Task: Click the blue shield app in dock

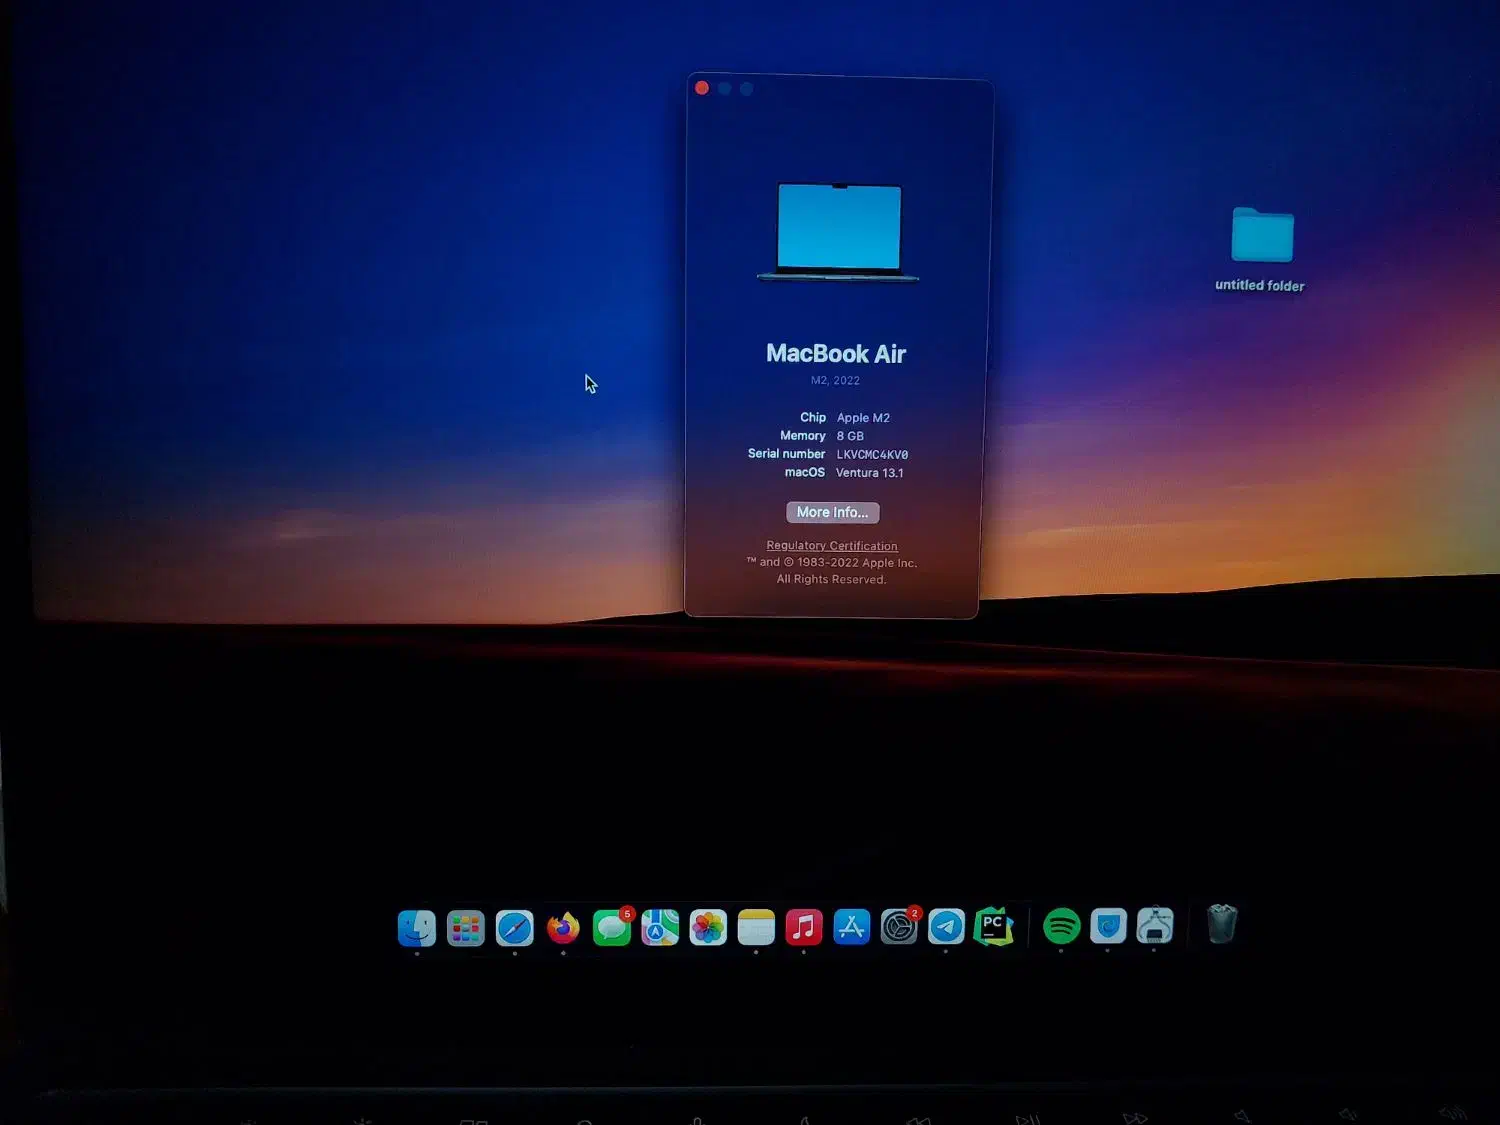Action: click(x=1108, y=926)
